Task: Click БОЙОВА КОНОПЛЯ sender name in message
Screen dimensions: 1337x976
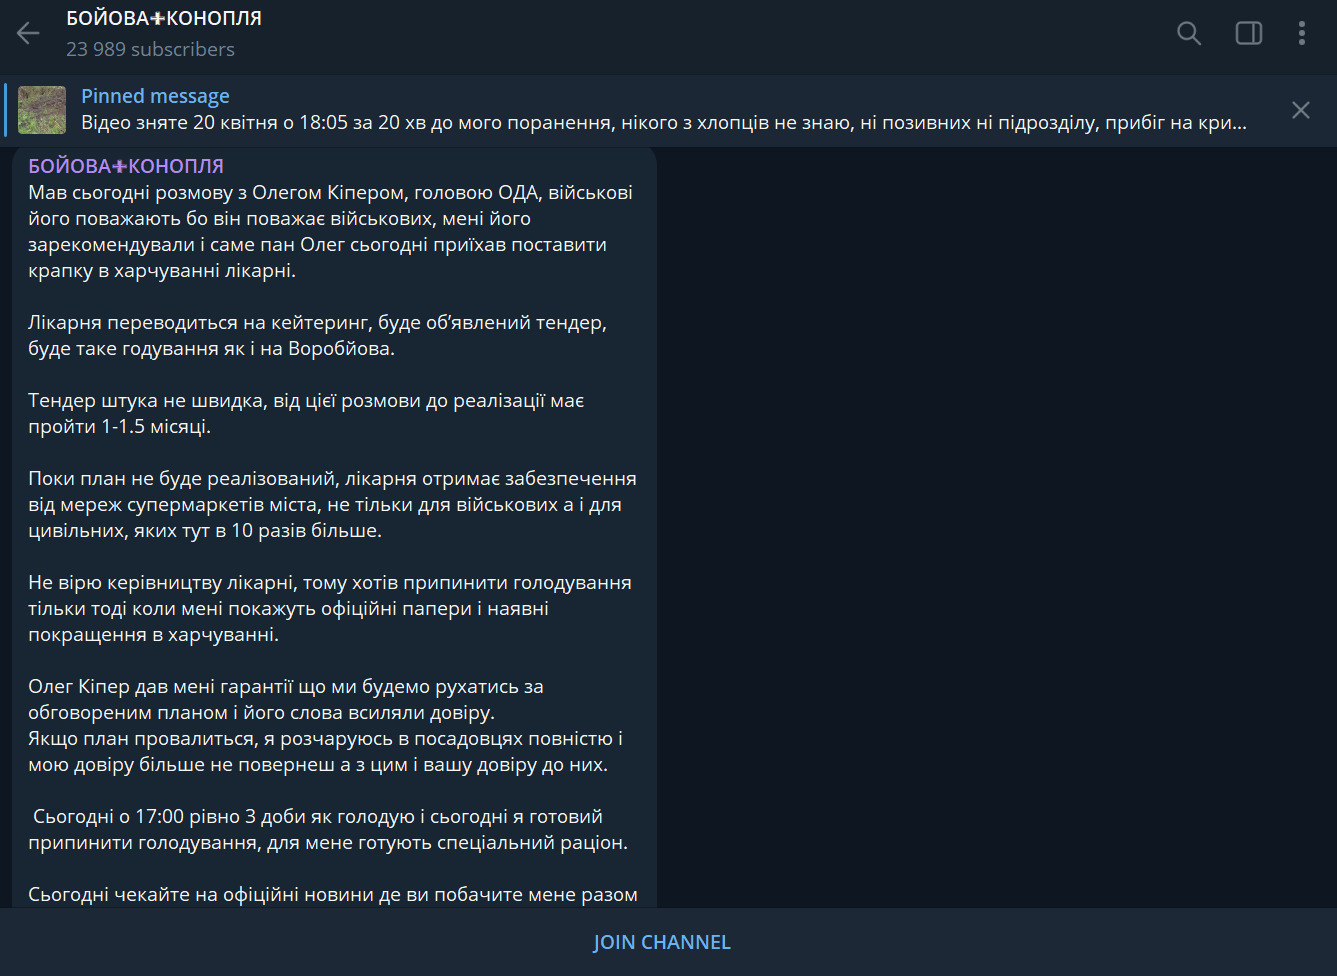Action: tap(126, 166)
